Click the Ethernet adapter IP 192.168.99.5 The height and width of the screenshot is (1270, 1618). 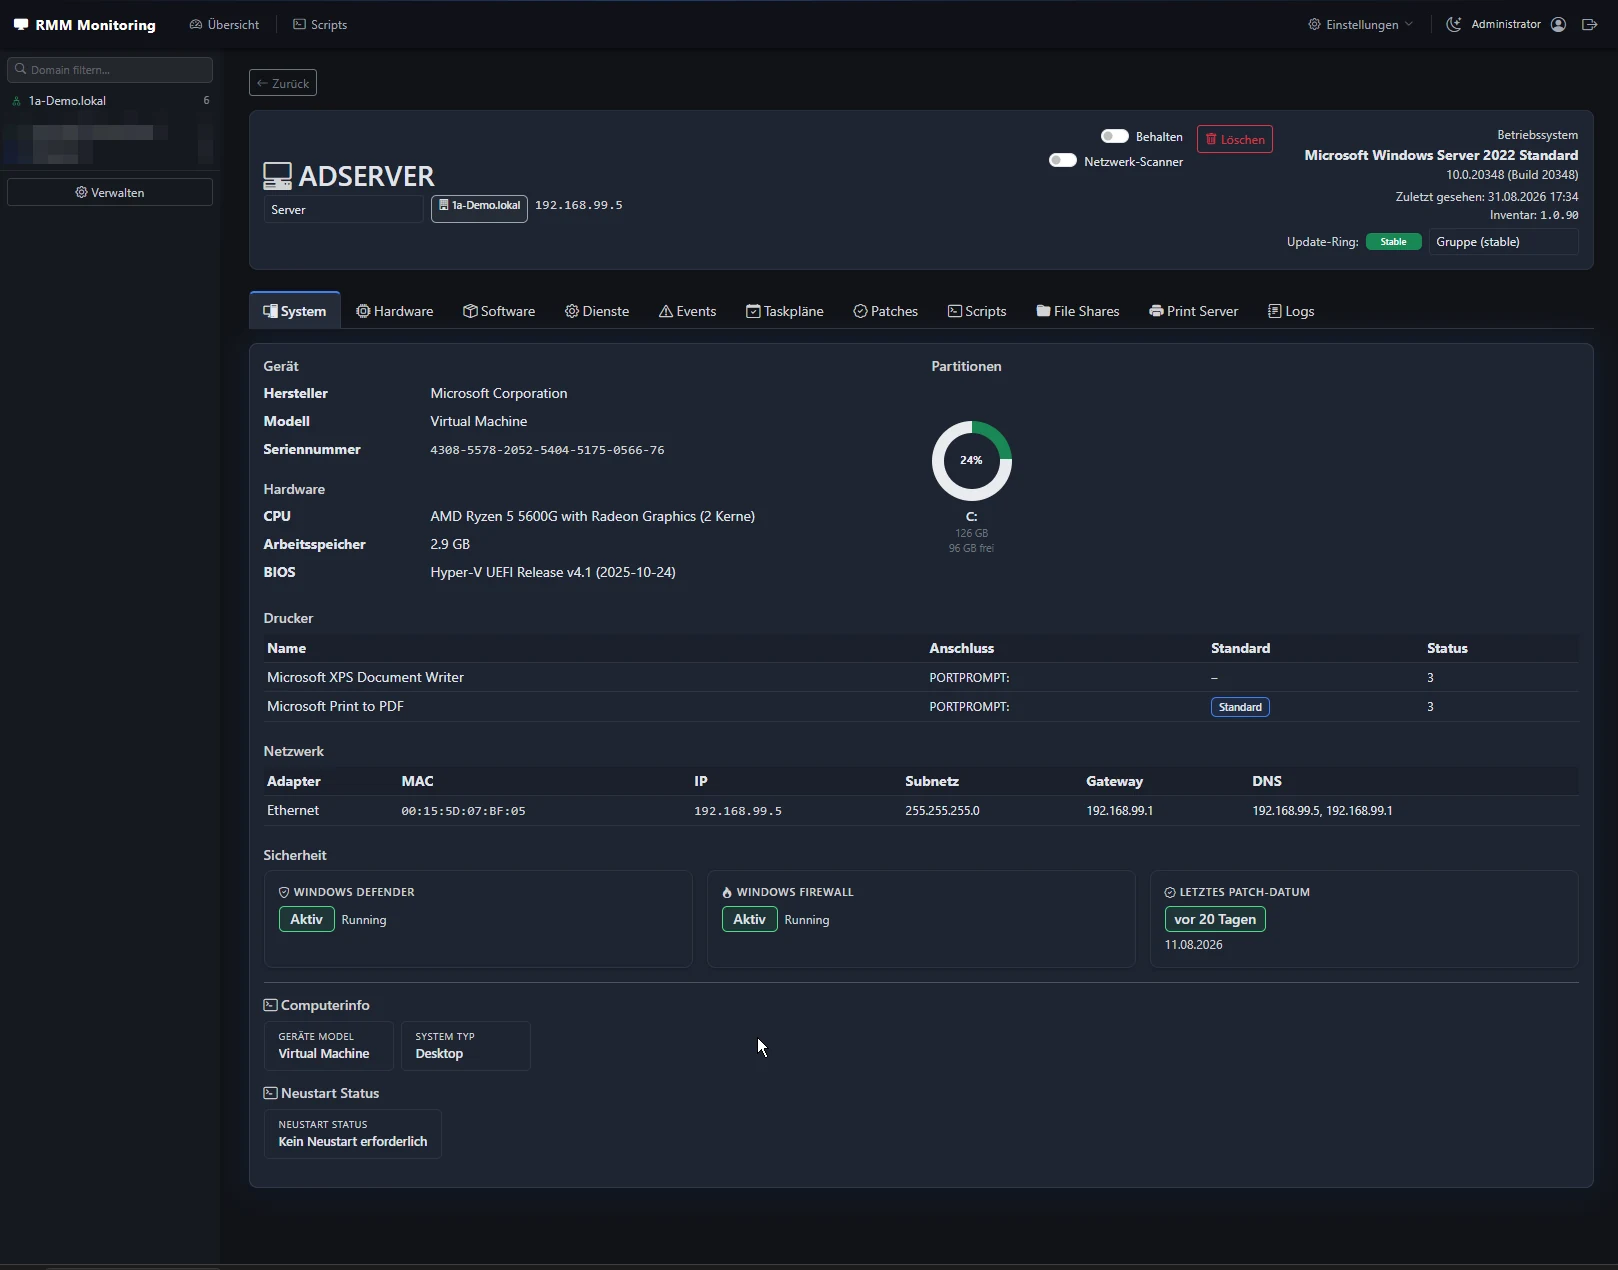pos(738,811)
